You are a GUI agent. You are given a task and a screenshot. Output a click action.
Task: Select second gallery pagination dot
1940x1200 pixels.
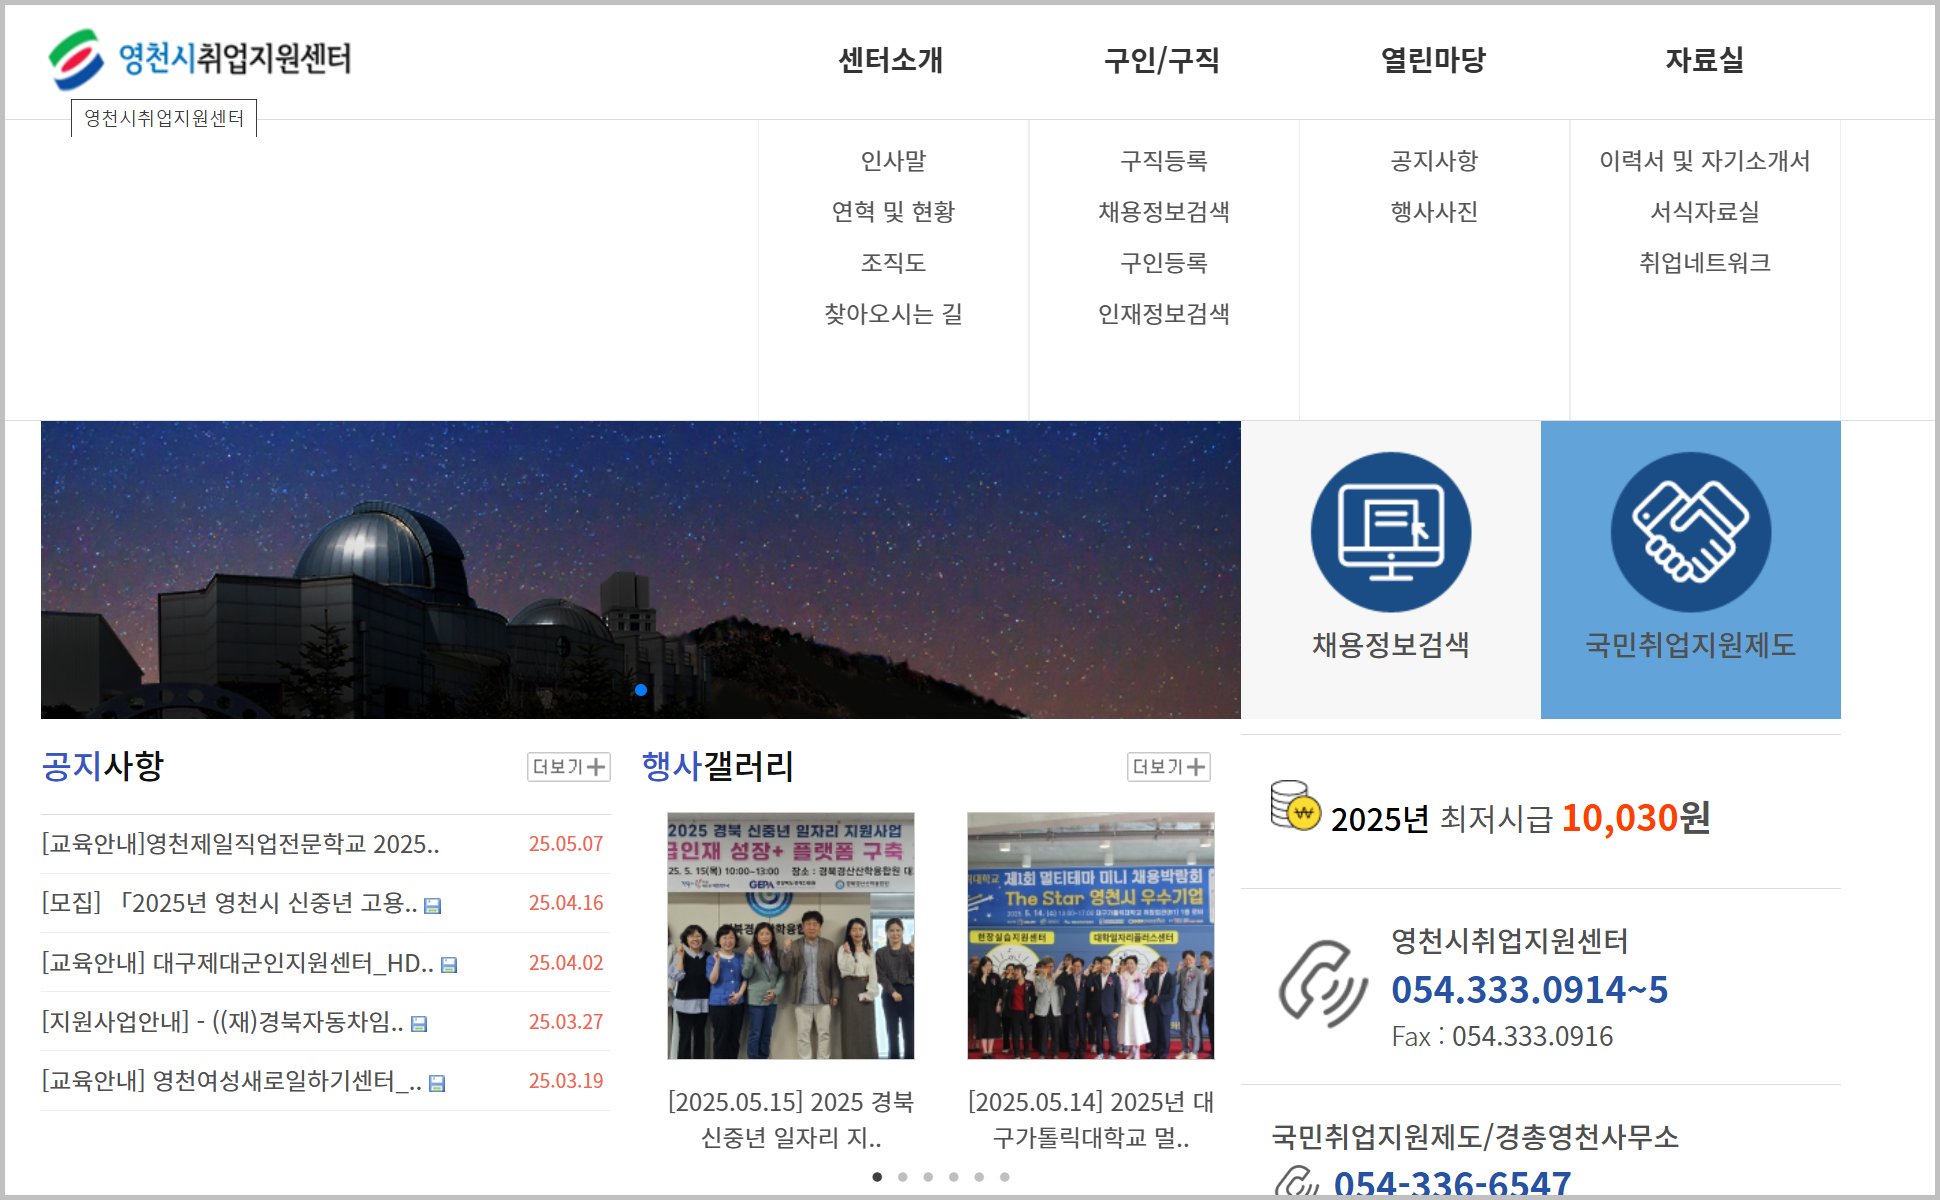(x=903, y=1177)
